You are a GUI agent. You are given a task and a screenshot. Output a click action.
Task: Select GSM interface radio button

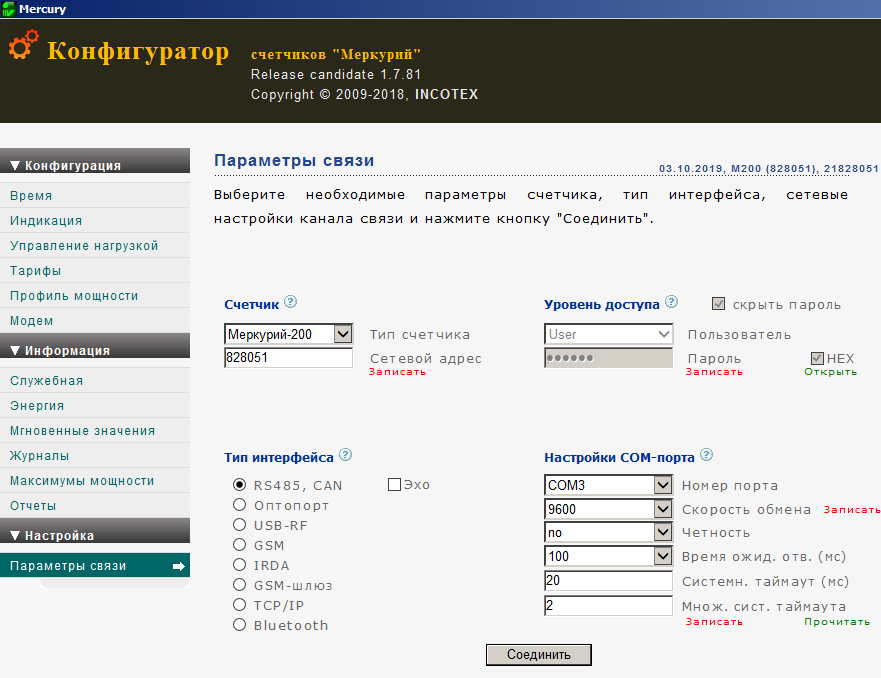point(240,544)
